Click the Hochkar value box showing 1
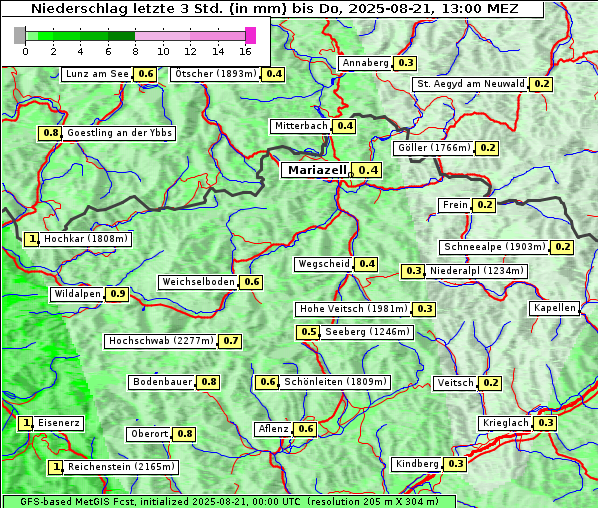The image size is (598, 508). coord(32,239)
